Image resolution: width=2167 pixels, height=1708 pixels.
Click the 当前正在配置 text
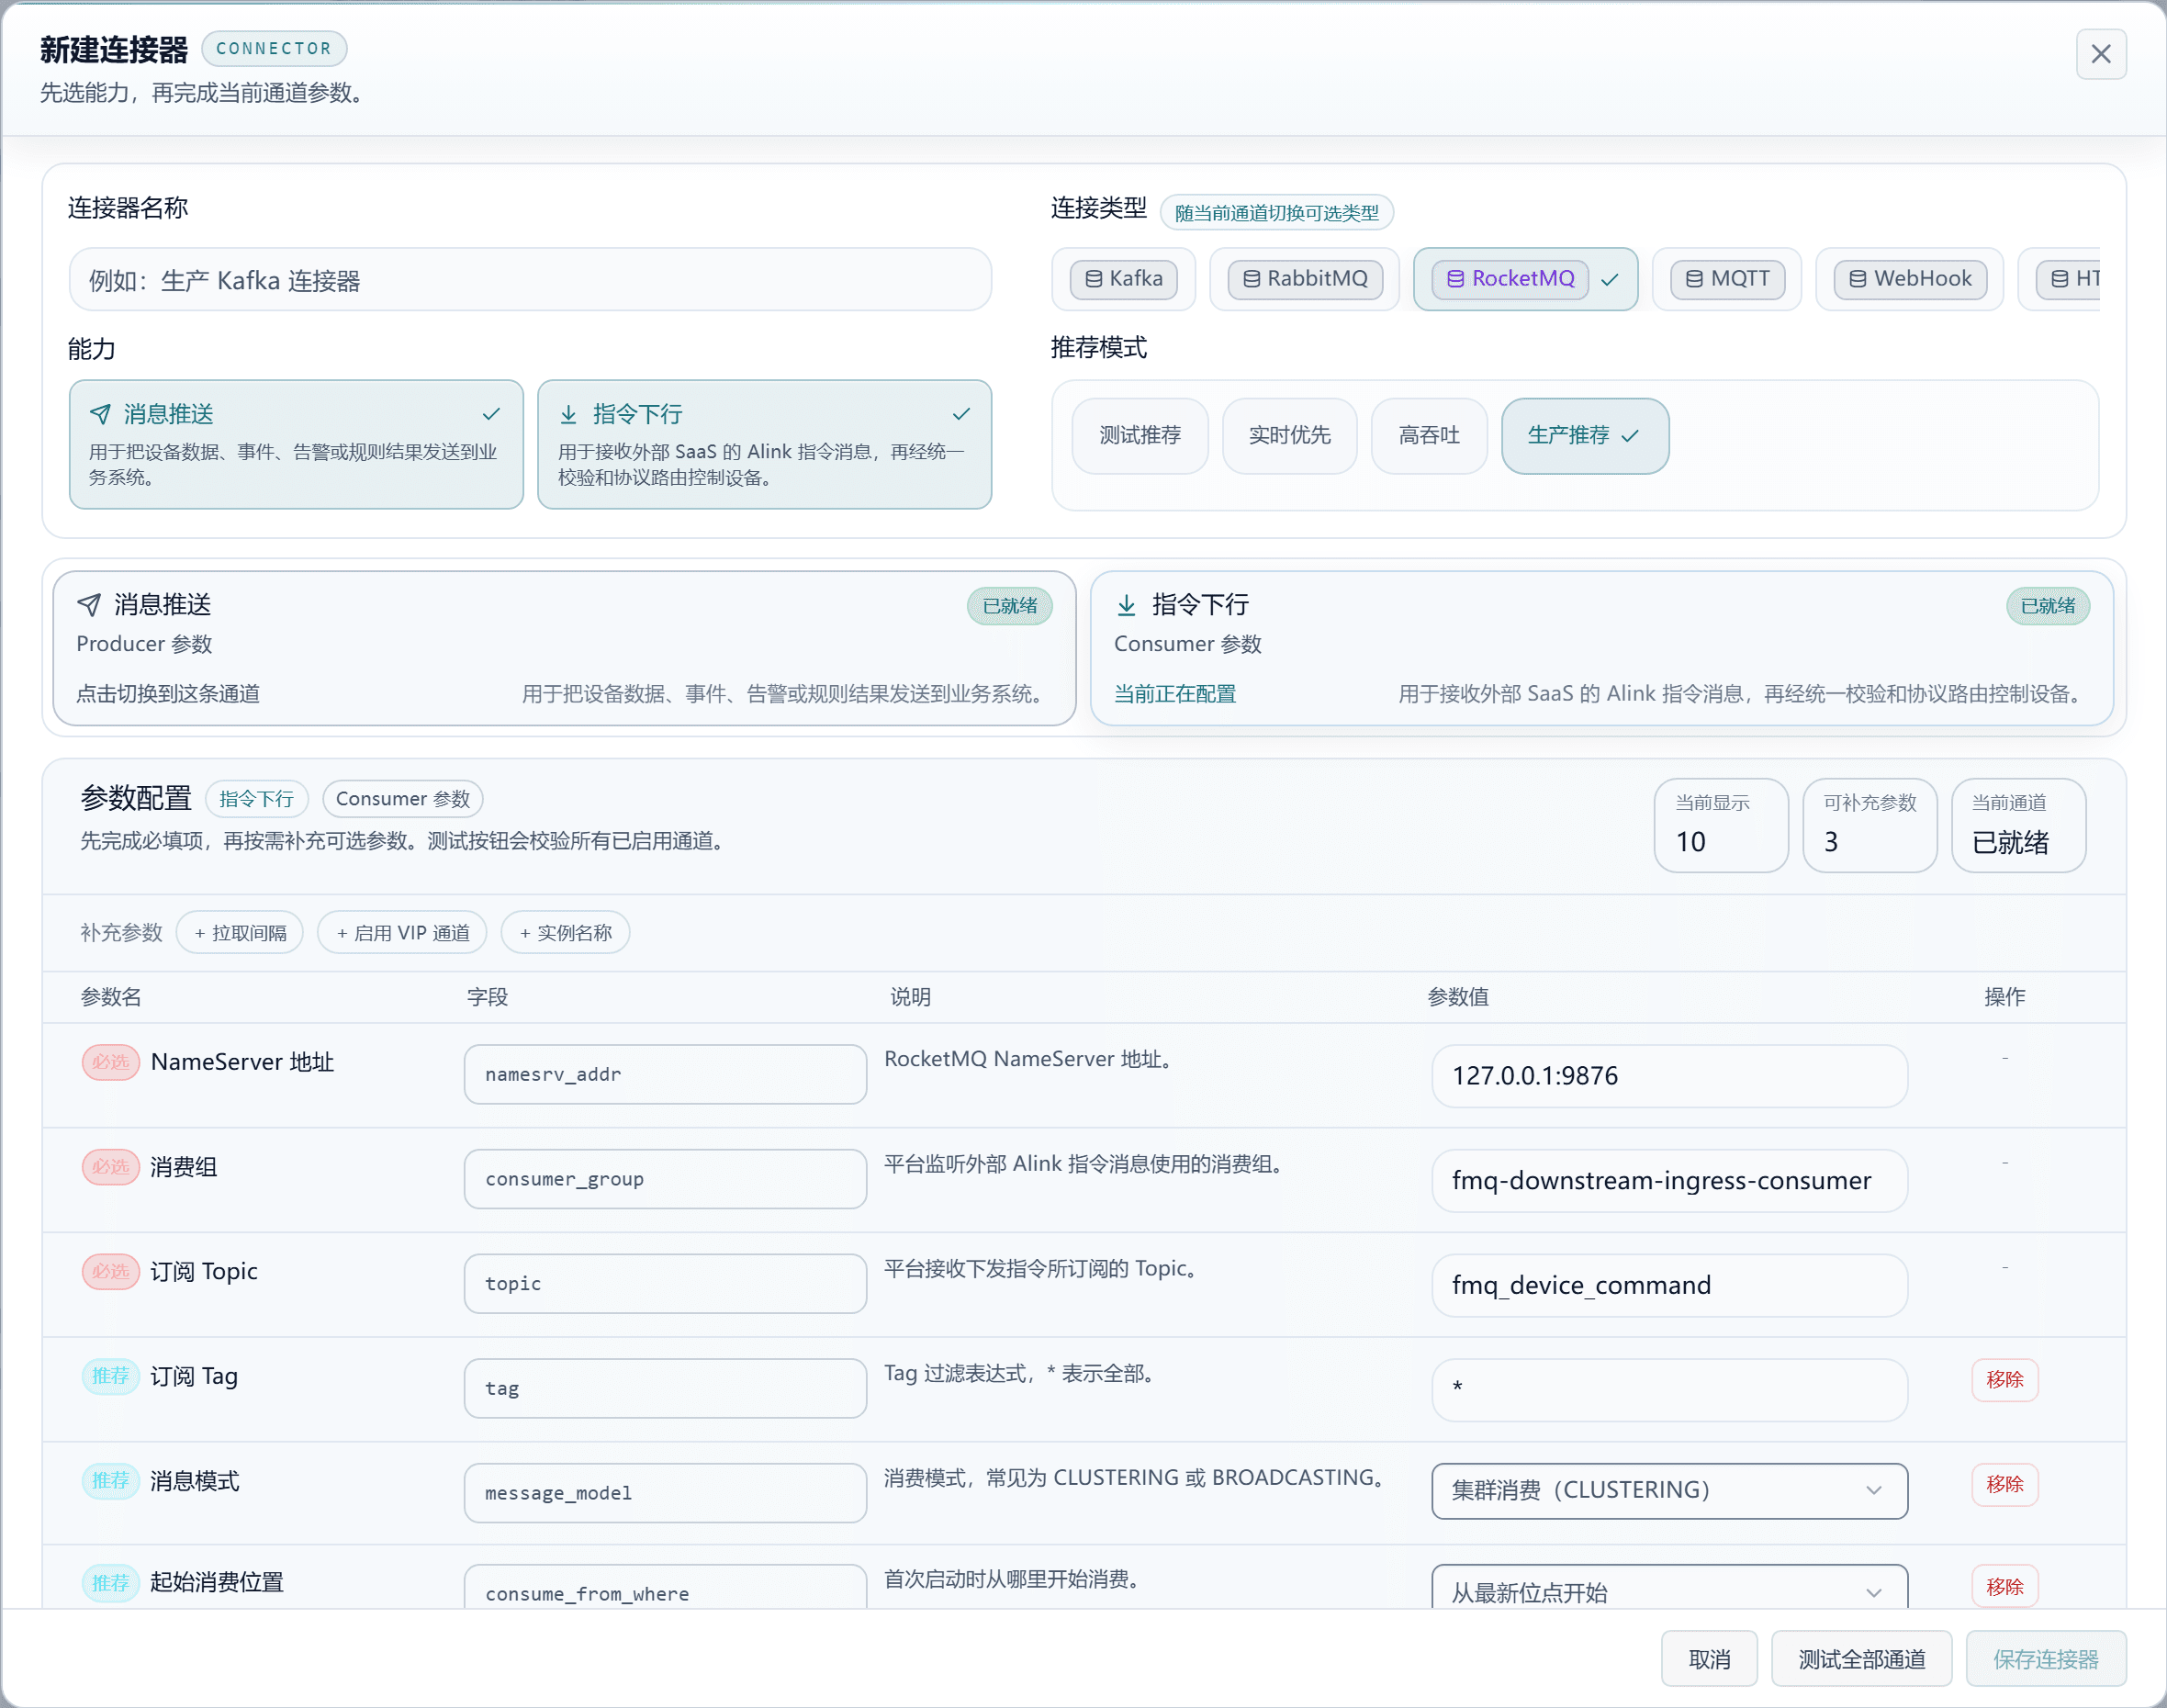[x=1175, y=694]
